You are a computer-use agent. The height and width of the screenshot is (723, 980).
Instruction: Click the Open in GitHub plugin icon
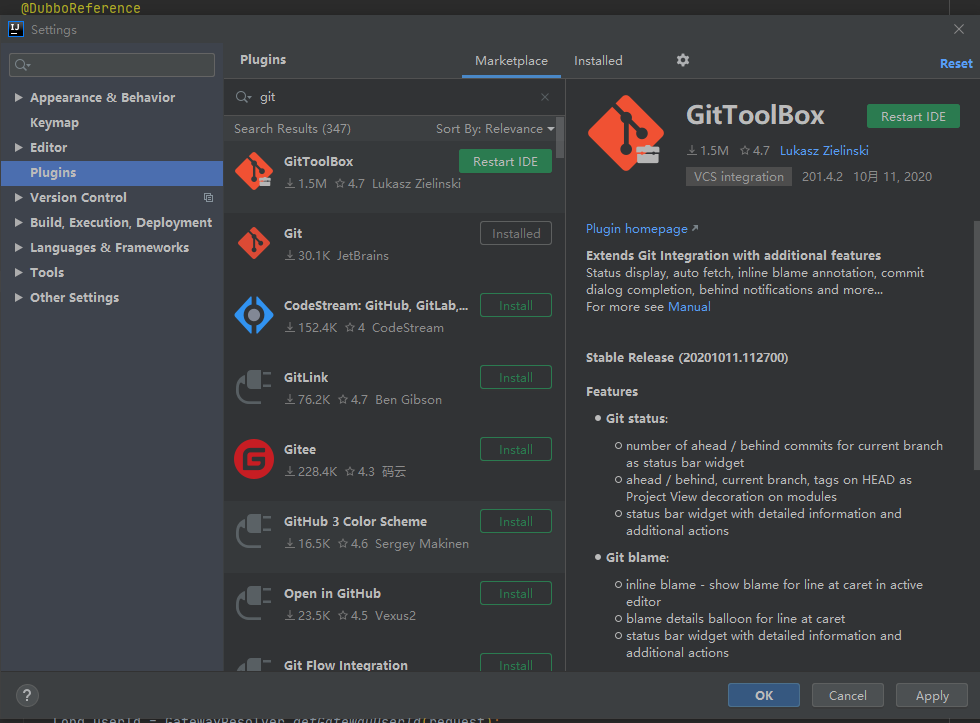click(254, 602)
